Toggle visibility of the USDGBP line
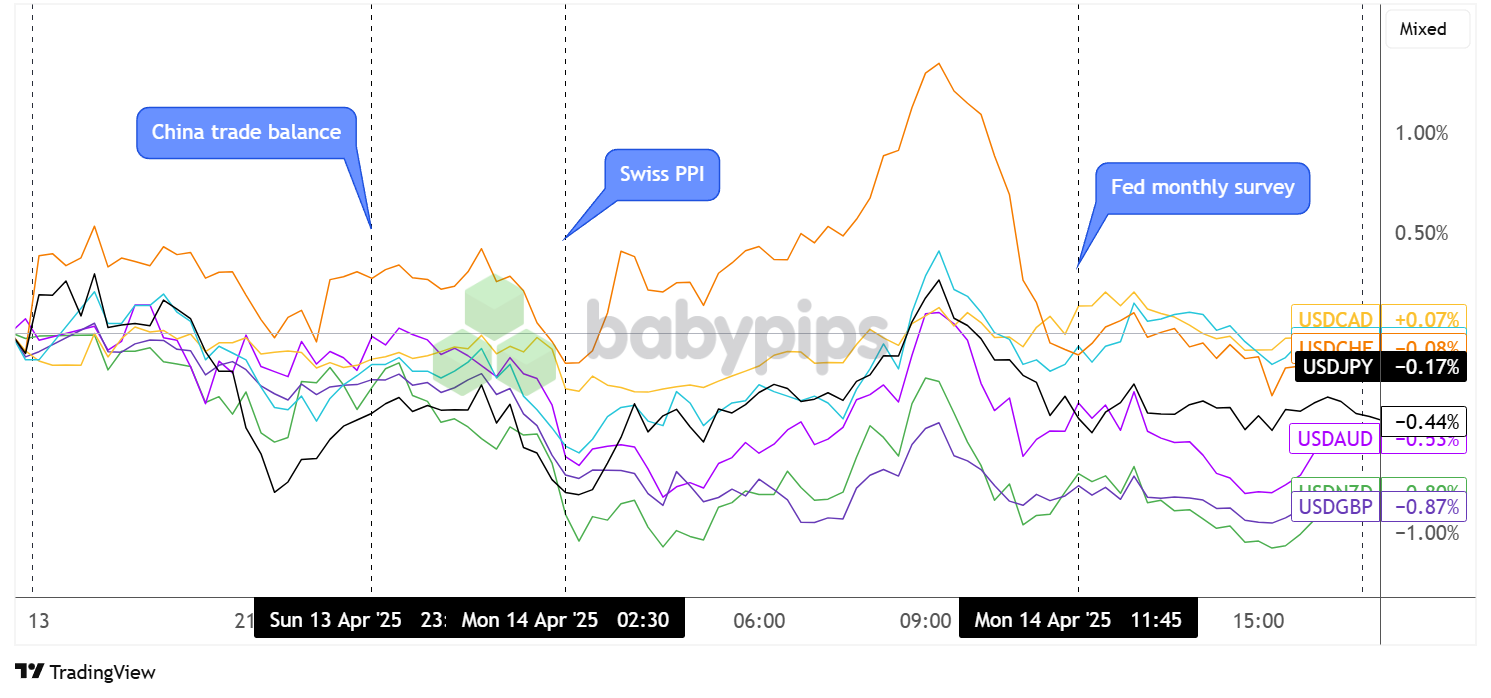This screenshot has width=1491, height=698. point(1334,507)
